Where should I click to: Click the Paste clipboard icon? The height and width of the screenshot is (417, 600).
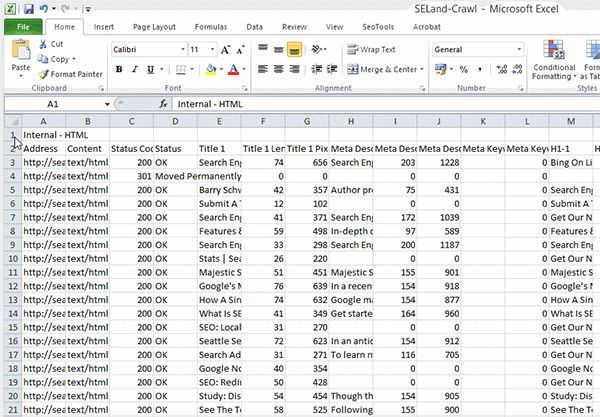tap(20, 53)
